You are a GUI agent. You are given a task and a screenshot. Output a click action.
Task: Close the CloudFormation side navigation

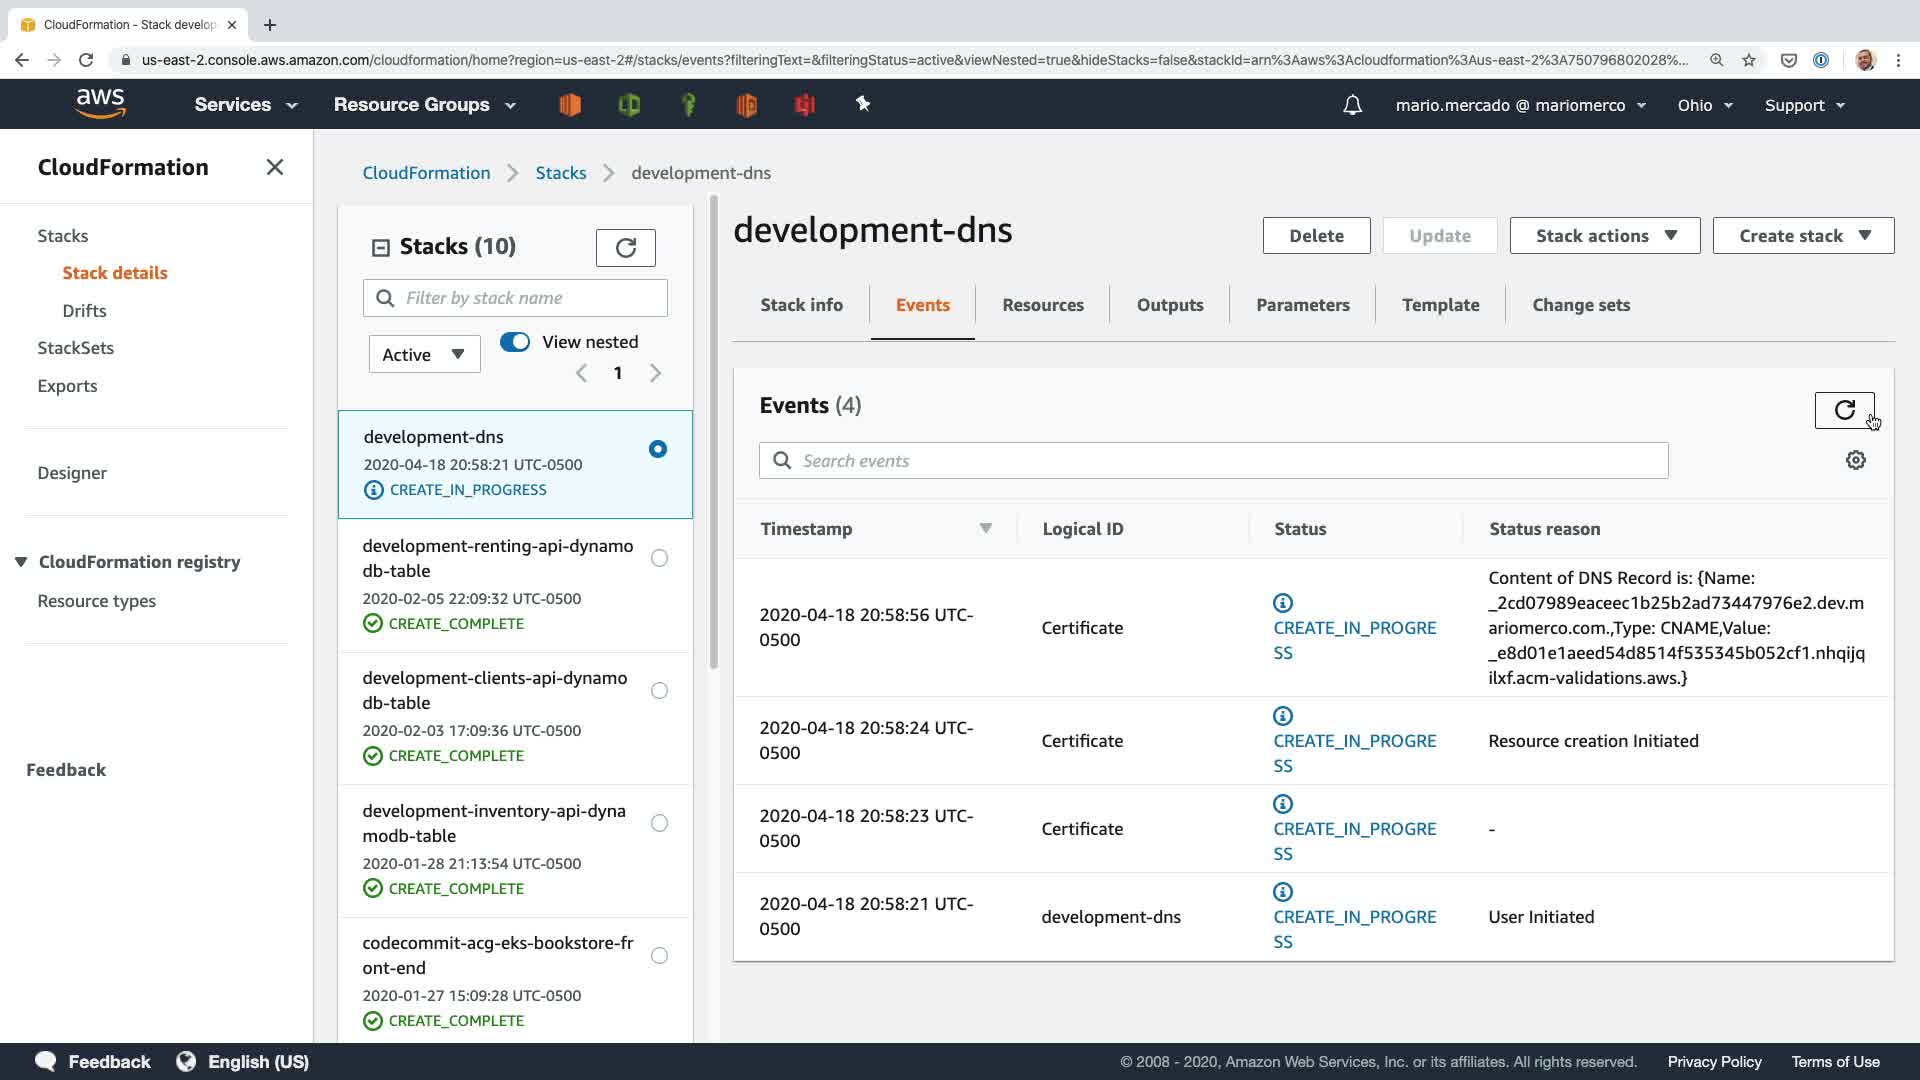275,167
